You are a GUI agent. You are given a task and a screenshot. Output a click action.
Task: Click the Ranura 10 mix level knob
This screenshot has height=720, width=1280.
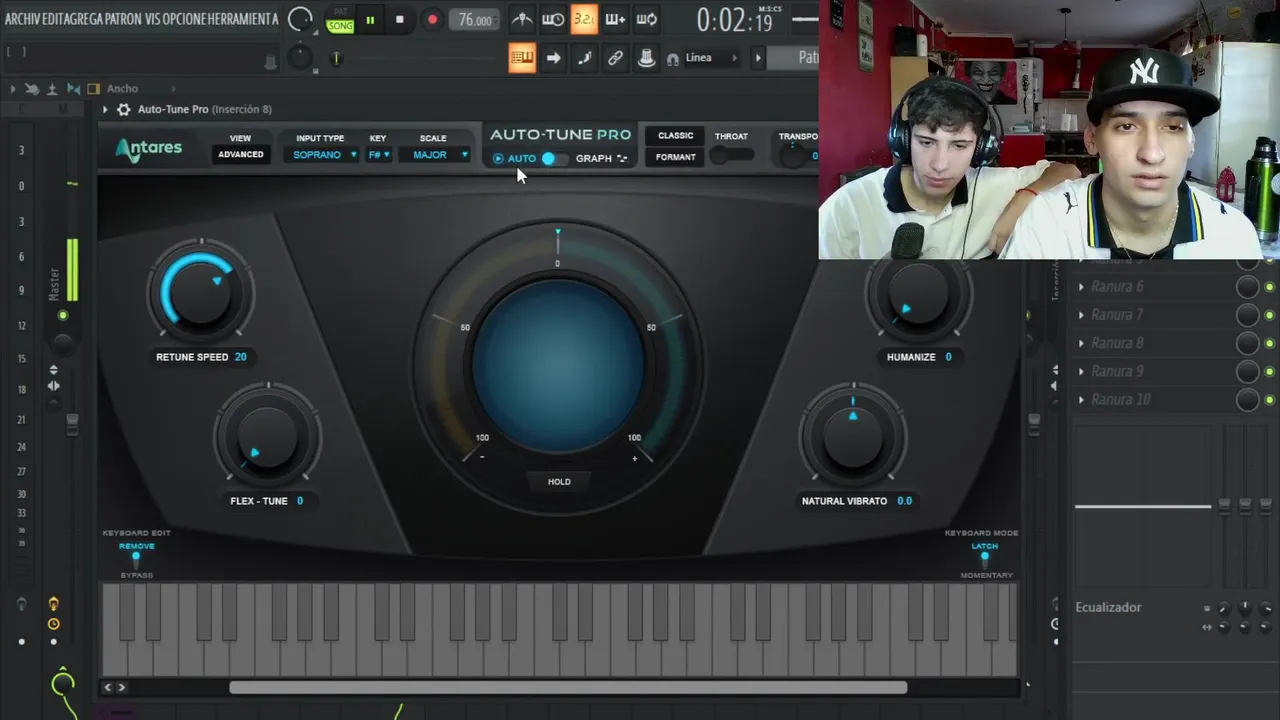pyautogui.click(x=1247, y=400)
